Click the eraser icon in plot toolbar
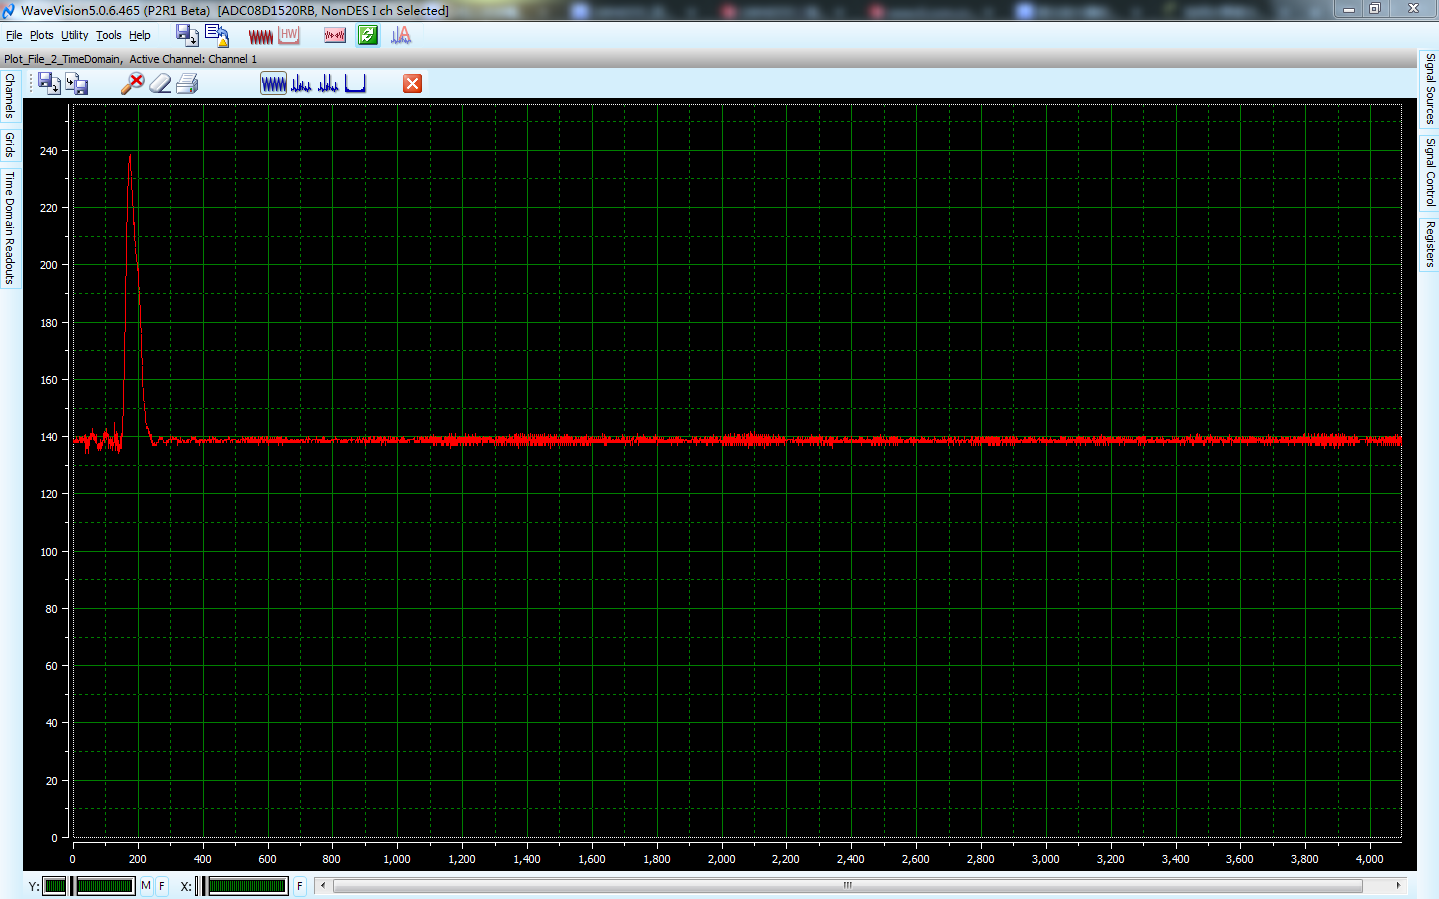This screenshot has height=899, width=1439. point(160,84)
